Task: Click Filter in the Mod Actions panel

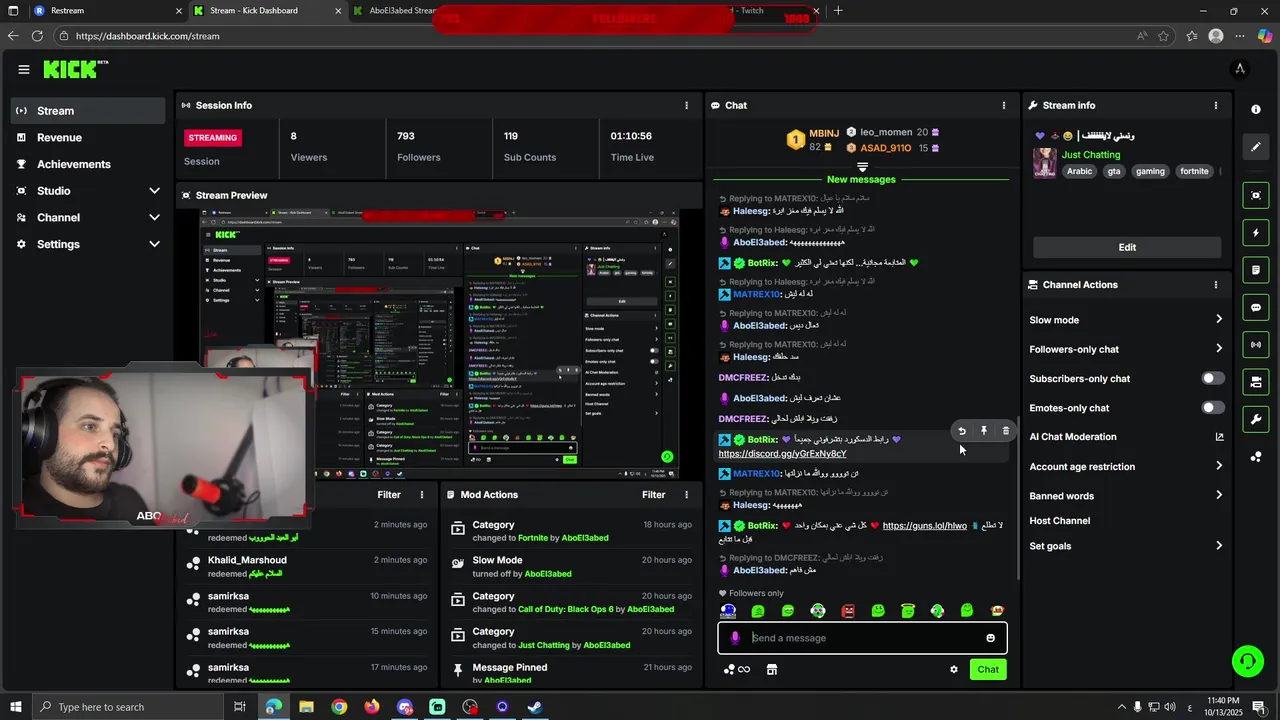Action: coord(653,495)
